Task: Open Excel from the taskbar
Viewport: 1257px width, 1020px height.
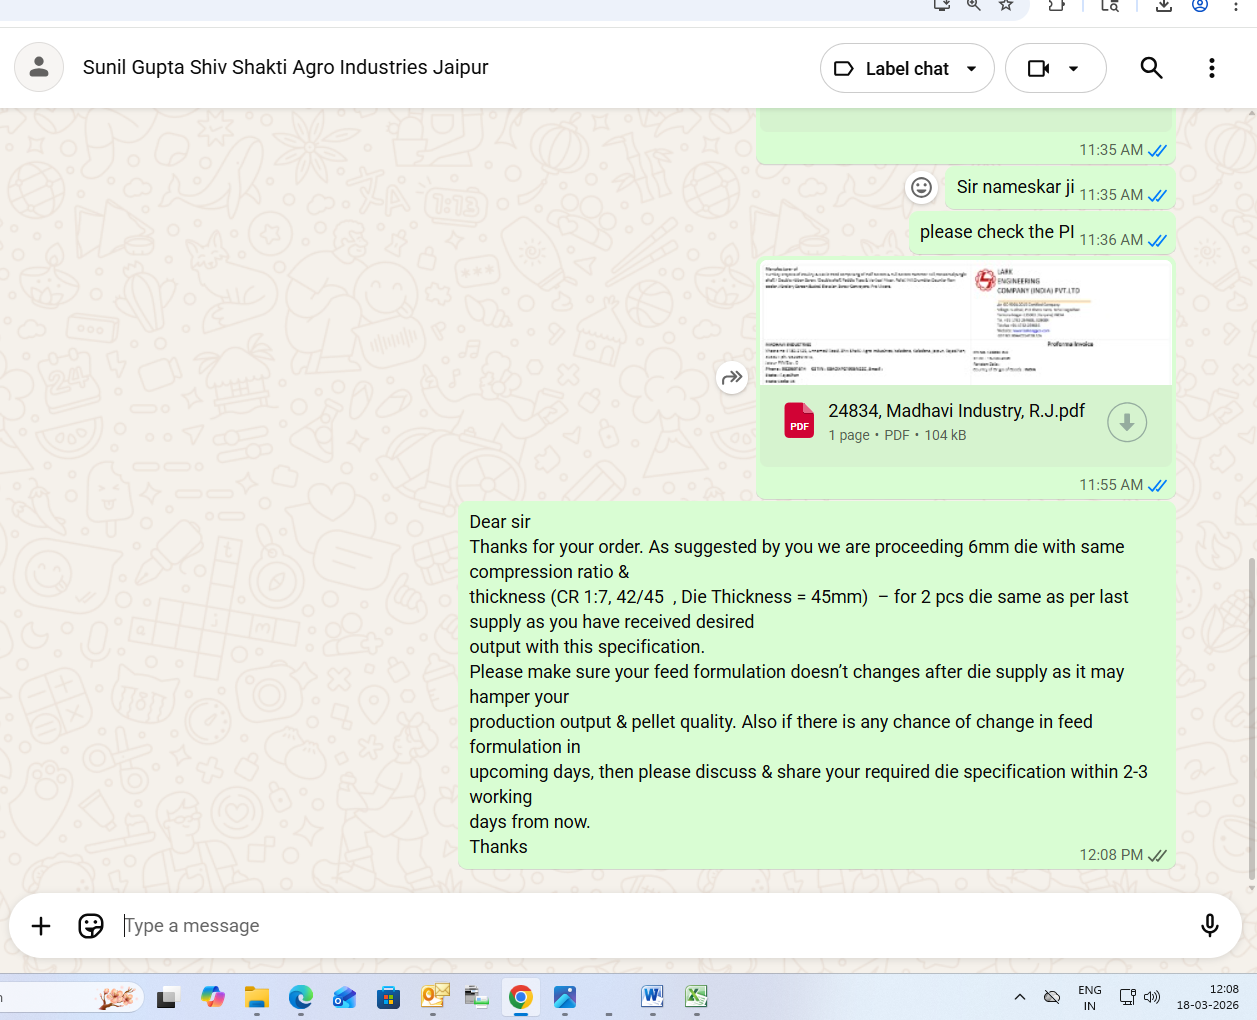Action: coord(696,996)
